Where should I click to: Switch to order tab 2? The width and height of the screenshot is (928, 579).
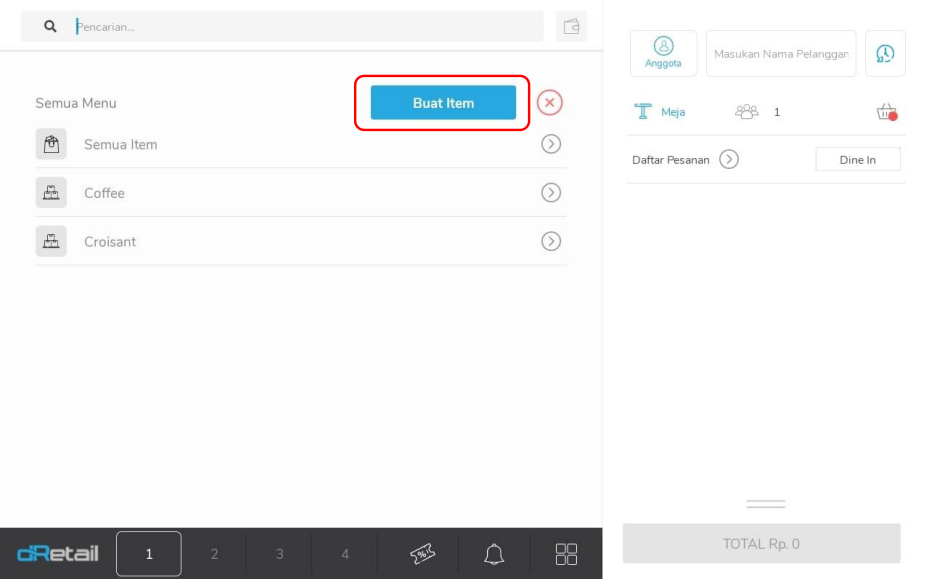tap(214, 554)
